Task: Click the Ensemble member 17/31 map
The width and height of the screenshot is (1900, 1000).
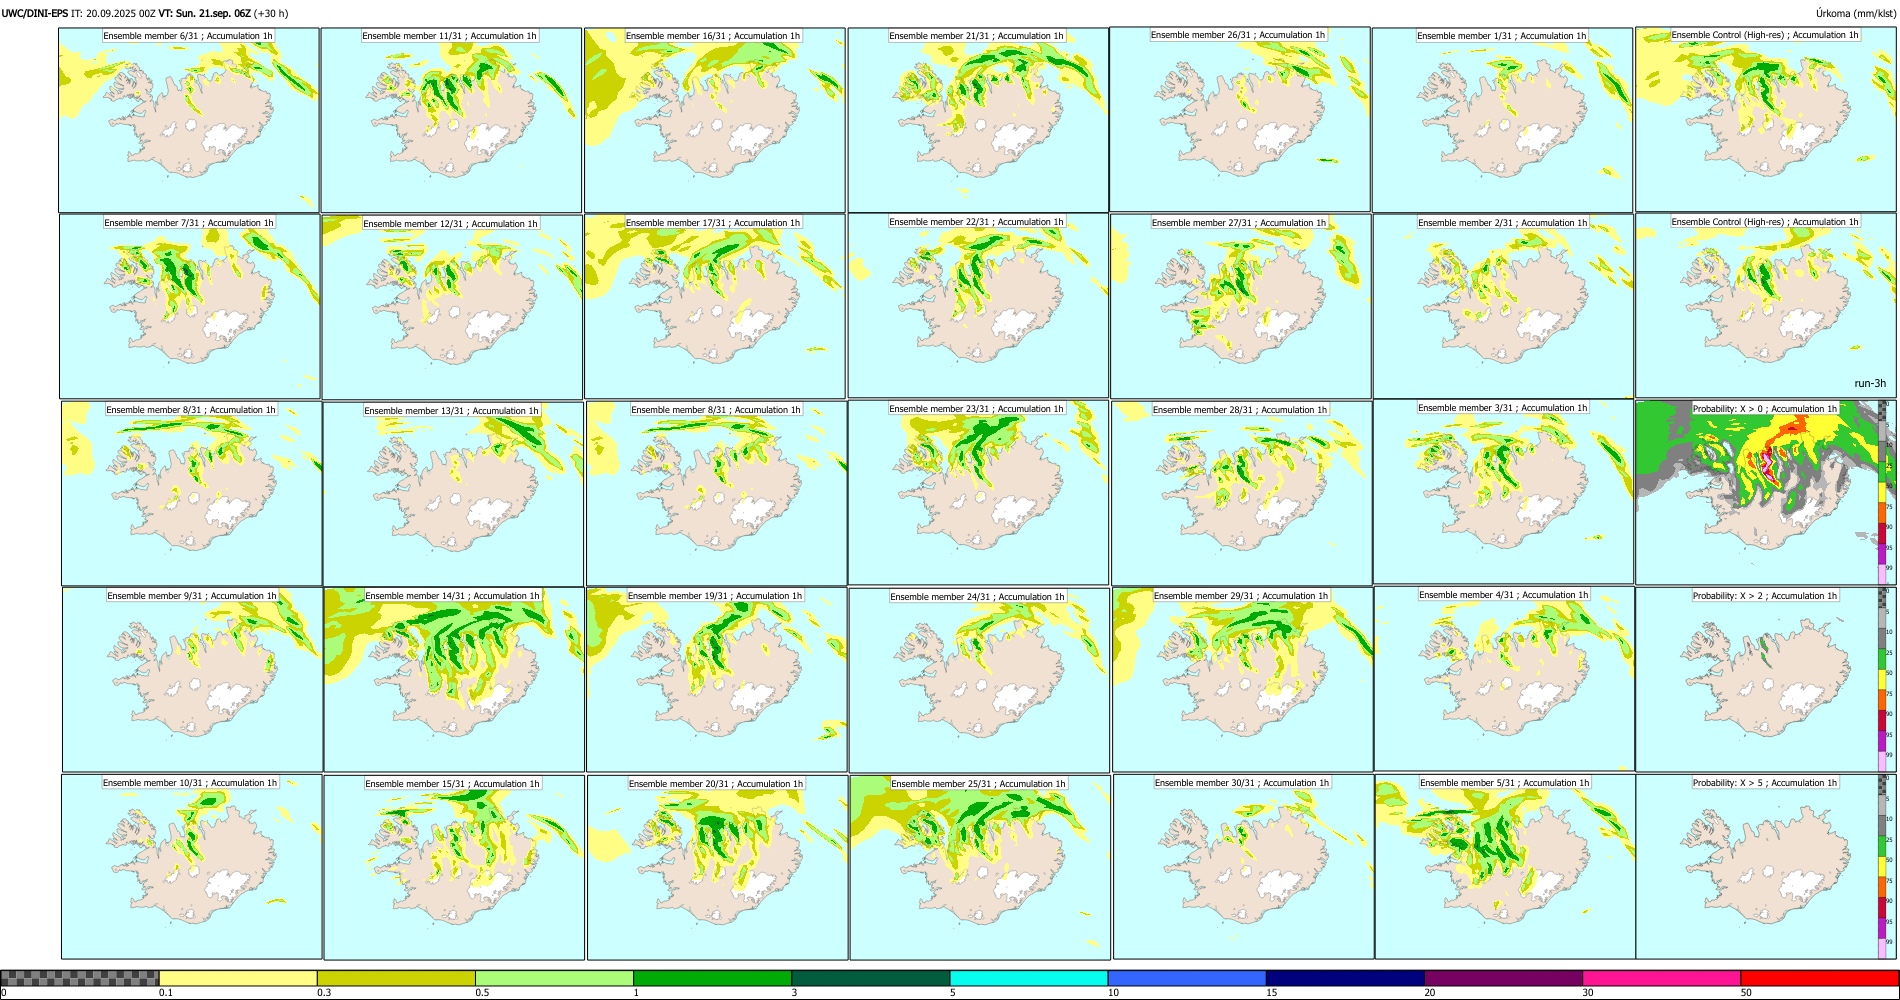Action: [x=715, y=306]
